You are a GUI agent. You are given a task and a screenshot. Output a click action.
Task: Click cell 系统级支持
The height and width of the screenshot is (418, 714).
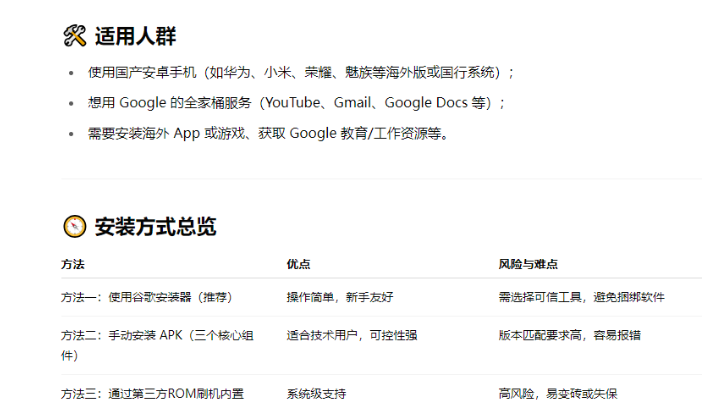coord(316,393)
